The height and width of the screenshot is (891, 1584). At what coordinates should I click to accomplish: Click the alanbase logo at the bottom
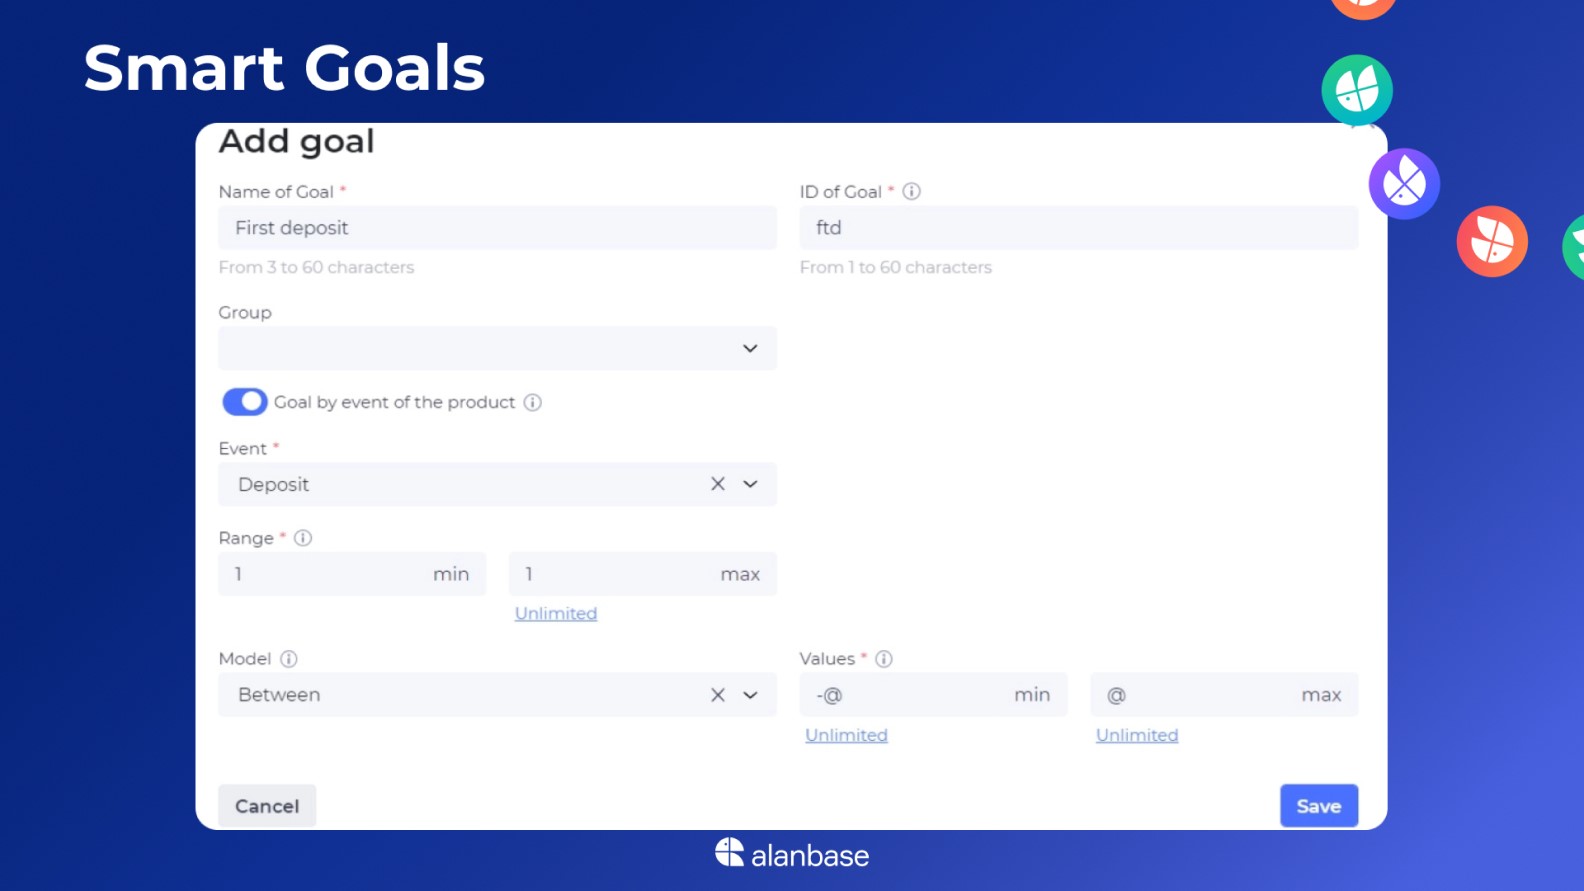point(792,854)
